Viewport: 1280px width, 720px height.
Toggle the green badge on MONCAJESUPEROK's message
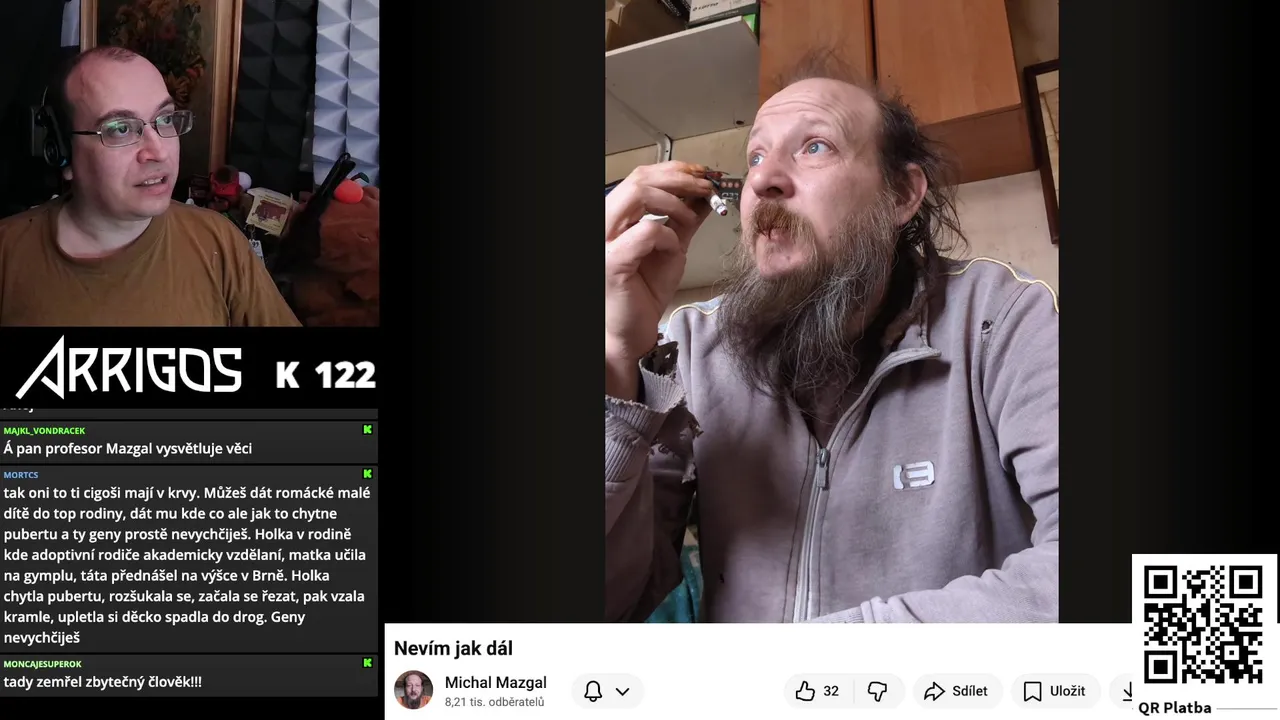(x=367, y=663)
